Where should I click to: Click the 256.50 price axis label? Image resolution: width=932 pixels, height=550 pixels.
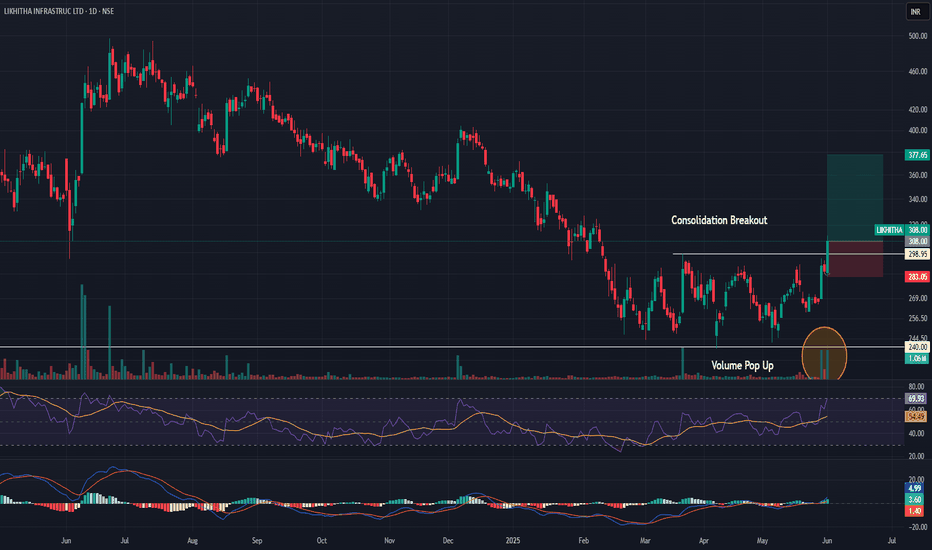point(917,319)
